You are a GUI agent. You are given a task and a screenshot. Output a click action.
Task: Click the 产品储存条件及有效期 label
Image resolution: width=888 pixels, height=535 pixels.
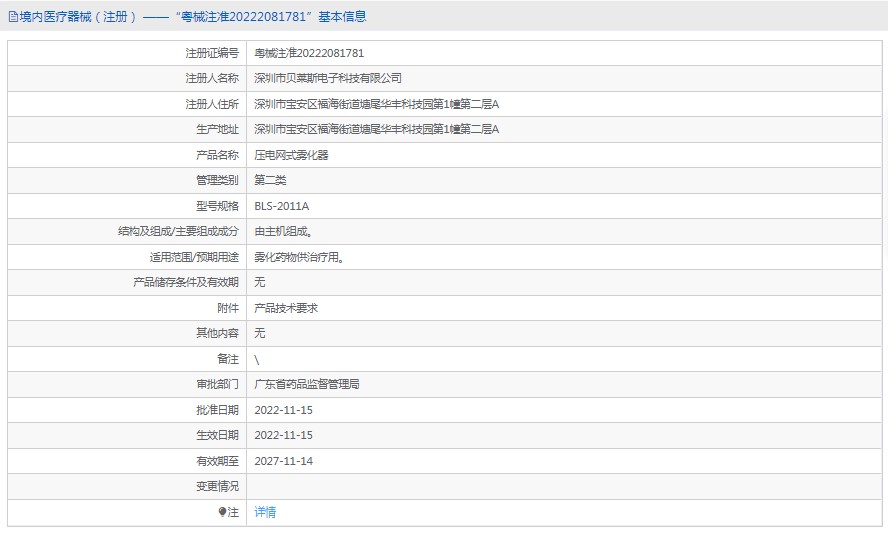[186, 283]
